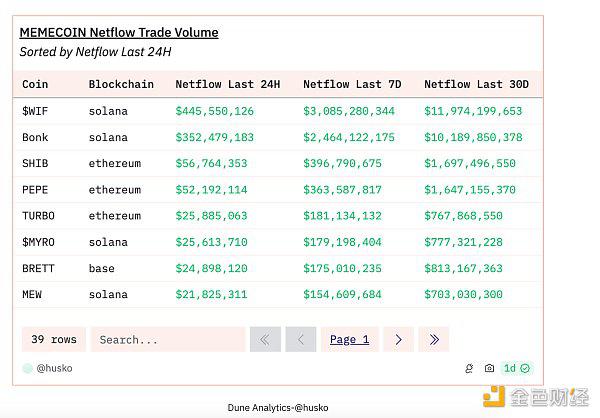Viewport: 600px width, 418px height.
Task: Click solana blockchain cell in $WIF row
Action: point(108,111)
